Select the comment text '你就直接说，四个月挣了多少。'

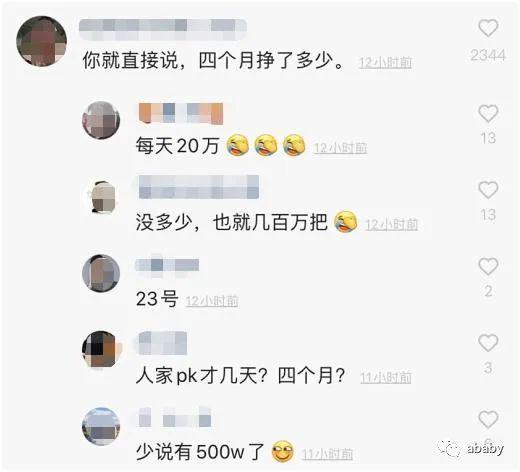[x=213, y=61]
